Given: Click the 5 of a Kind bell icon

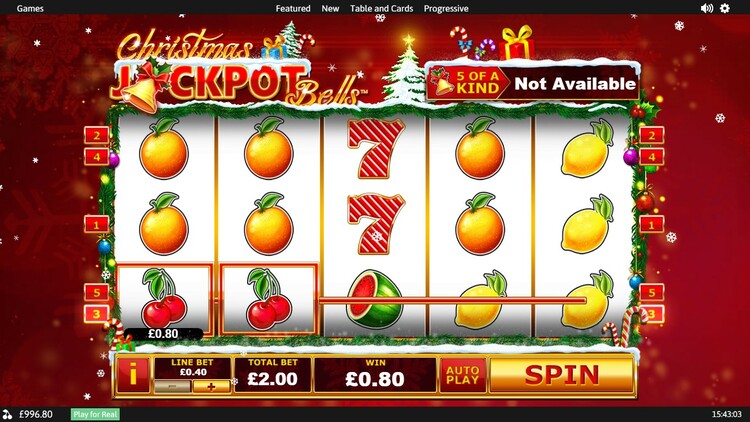Looking at the screenshot, I should (x=442, y=81).
